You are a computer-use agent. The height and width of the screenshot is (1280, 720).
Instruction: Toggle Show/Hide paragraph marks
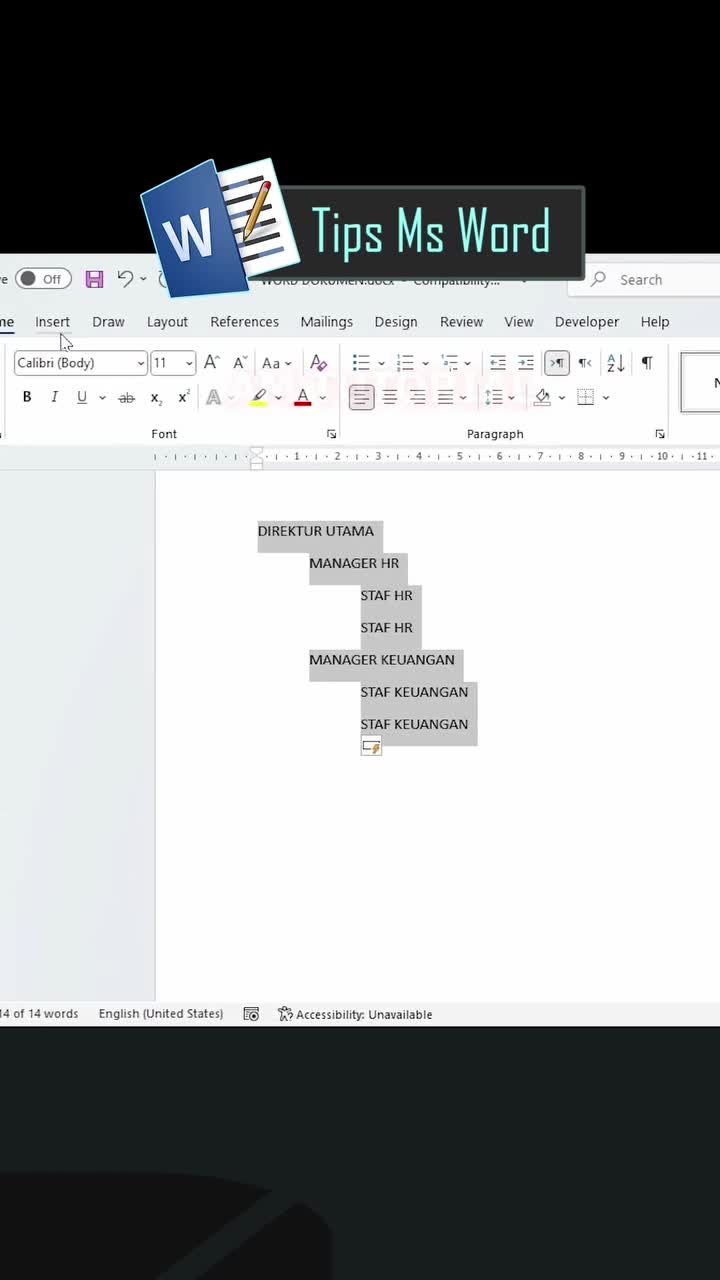[x=647, y=362]
